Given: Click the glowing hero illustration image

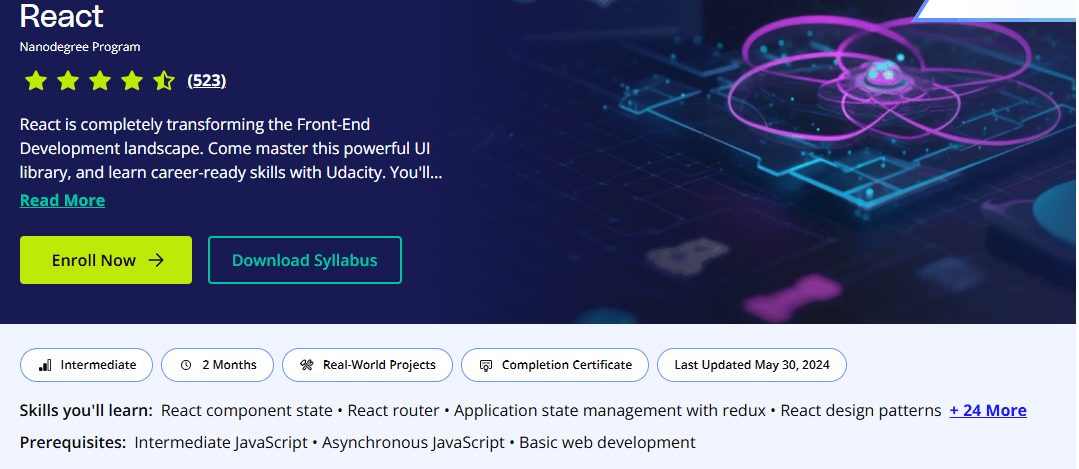Looking at the screenshot, I should tap(820, 150).
